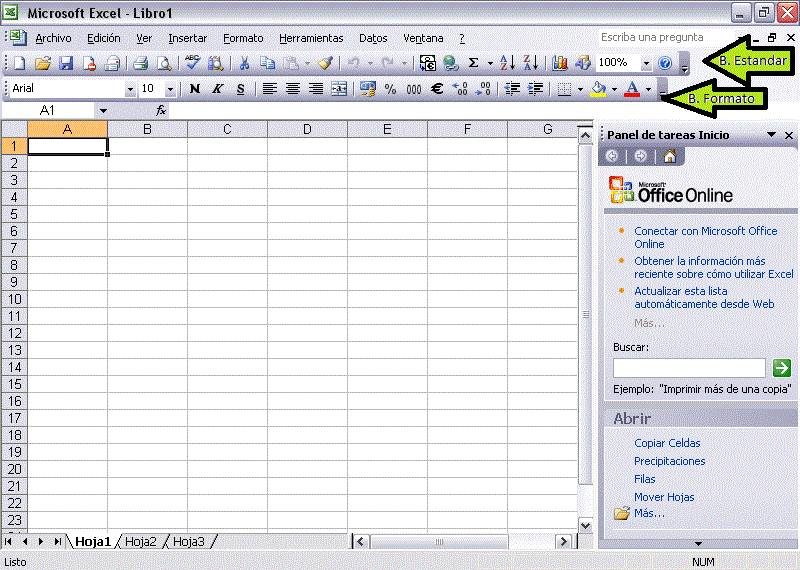Image resolution: width=800 pixels, height=570 pixels.
Task: Click the New workbook icon
Action: click(x=19, y=63)
